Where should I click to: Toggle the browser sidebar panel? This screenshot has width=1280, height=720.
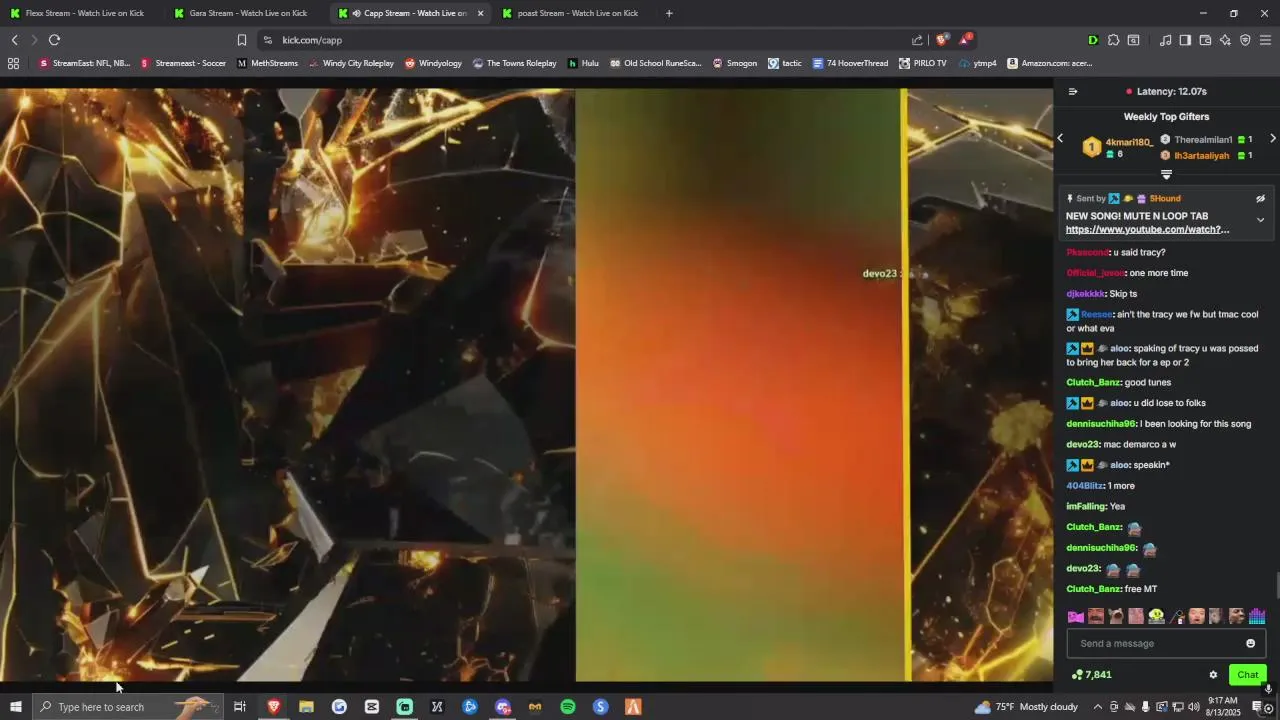pos(1185,40)
